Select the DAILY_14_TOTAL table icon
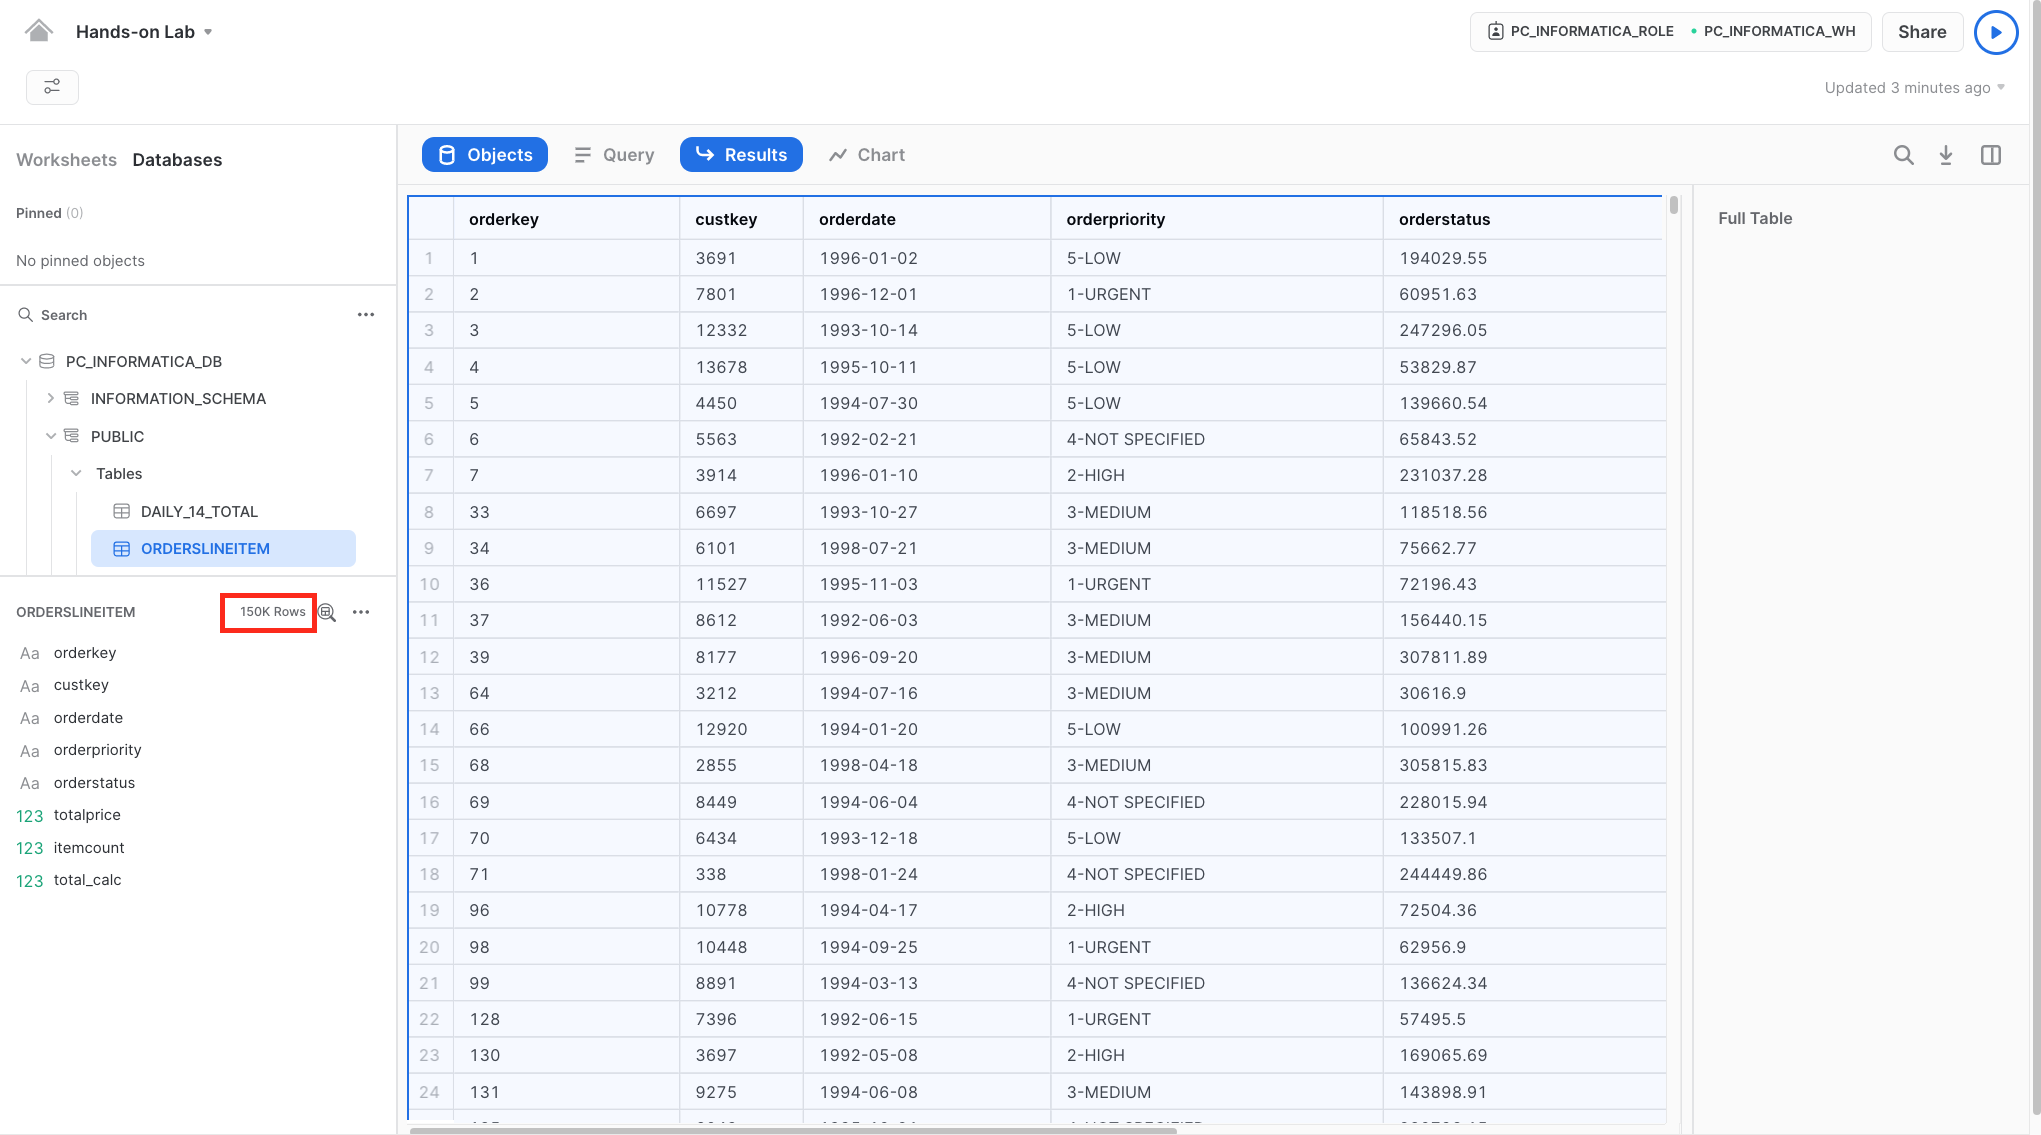This screenshot has width=2041, height=1135. coord(122,511)
